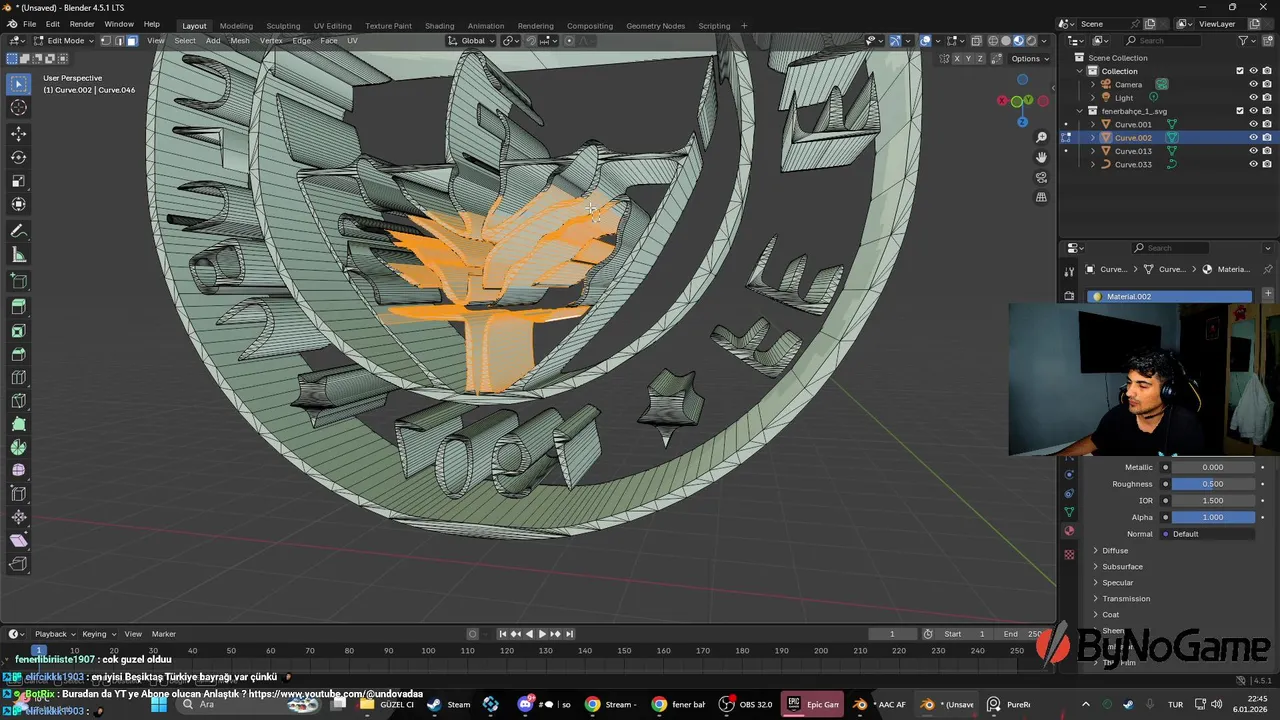The width and height of the screenshot is (1280, 720).
Task: Toggle camera view icon in viewport
Action: tap(1041, 177)
